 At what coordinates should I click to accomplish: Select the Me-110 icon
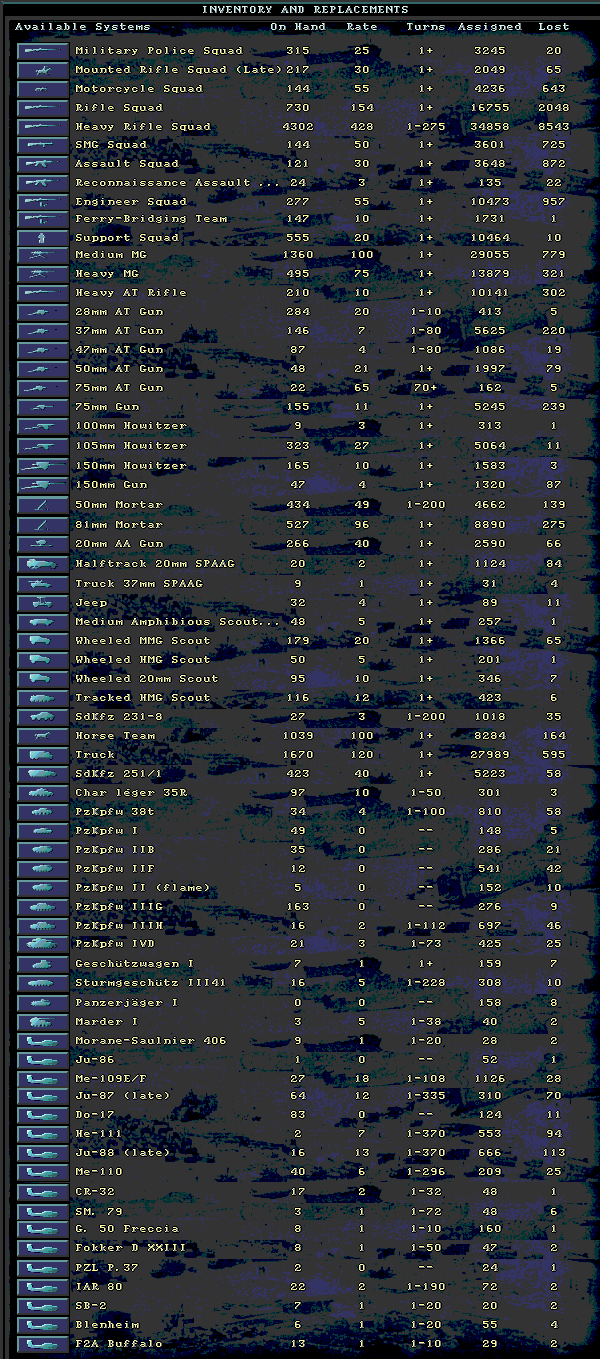click(42, 1172)
